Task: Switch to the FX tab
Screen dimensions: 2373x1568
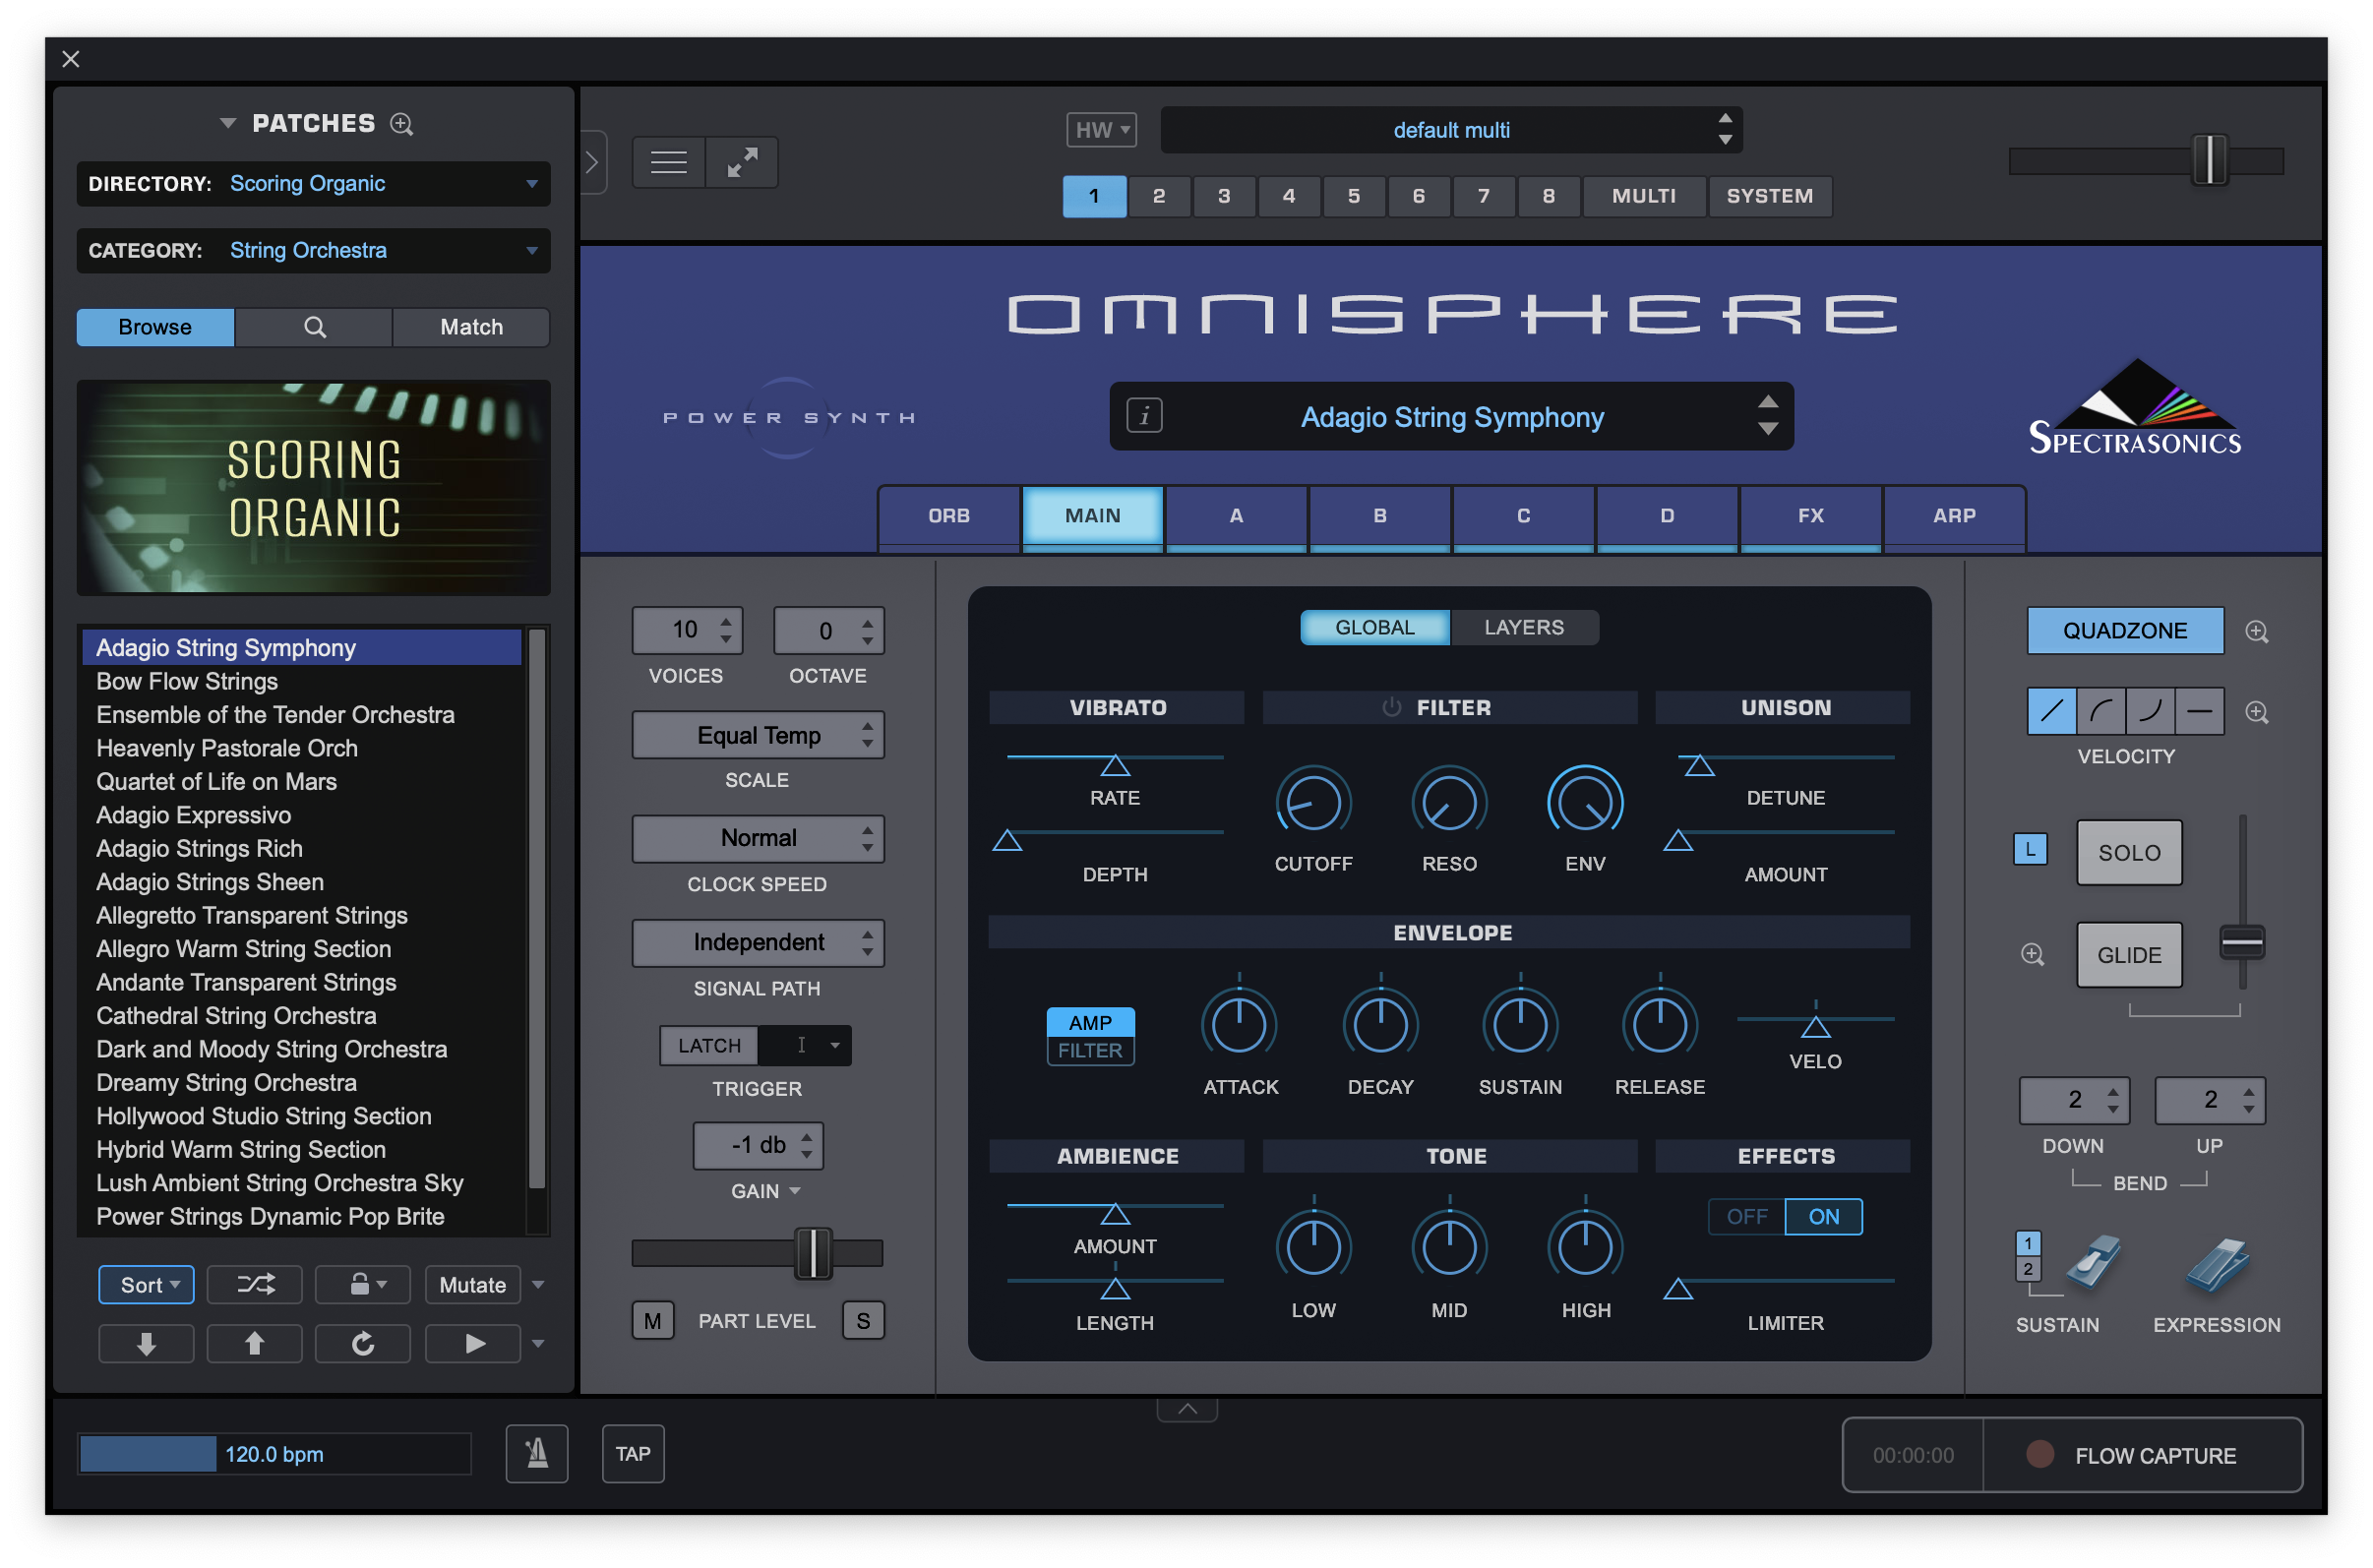Action: [x=1810, y=516]
